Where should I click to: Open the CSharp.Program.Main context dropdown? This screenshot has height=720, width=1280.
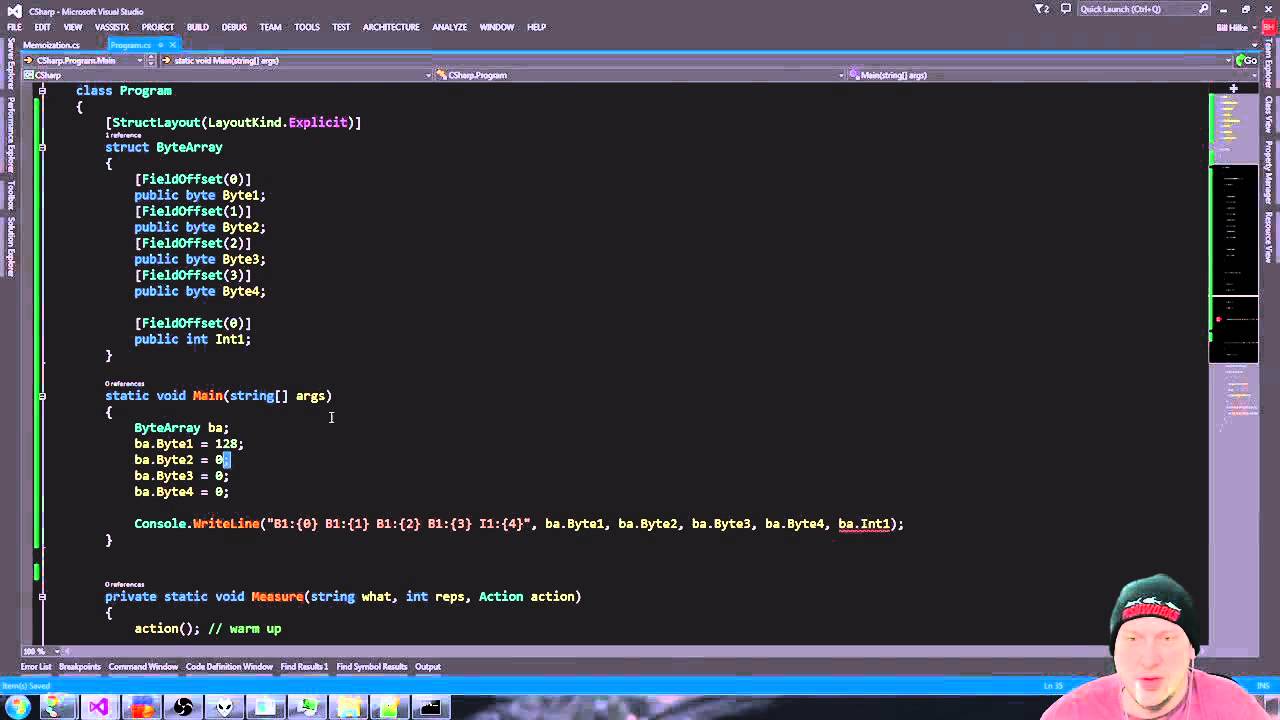84,60
